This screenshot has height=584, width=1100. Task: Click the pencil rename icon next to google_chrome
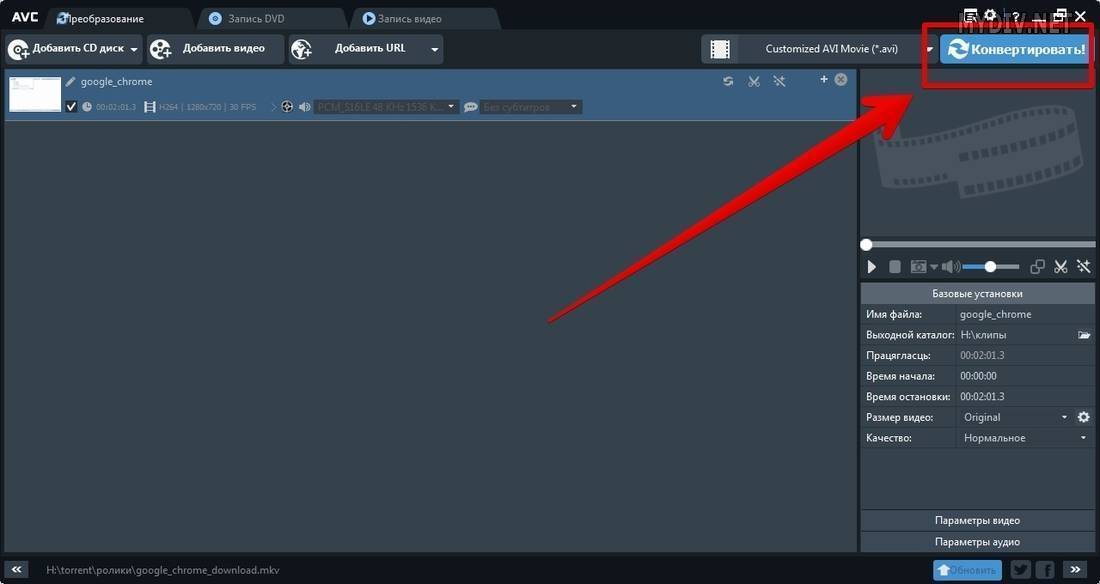pyautogui.click(x=70, y=82)
